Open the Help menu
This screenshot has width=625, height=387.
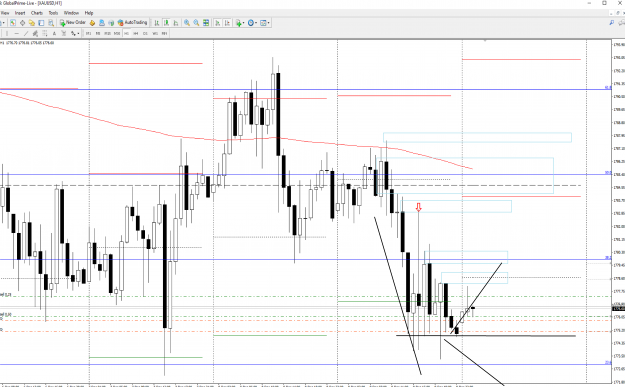[89, 13]
